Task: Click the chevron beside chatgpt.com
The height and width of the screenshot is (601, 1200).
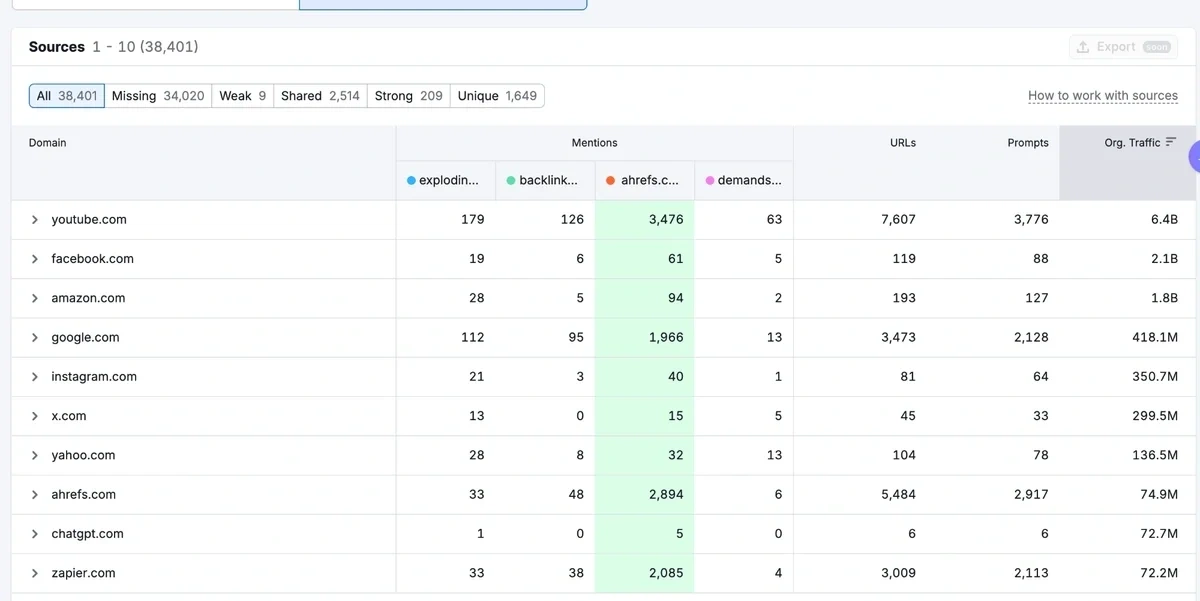Action: pos(34,533)
